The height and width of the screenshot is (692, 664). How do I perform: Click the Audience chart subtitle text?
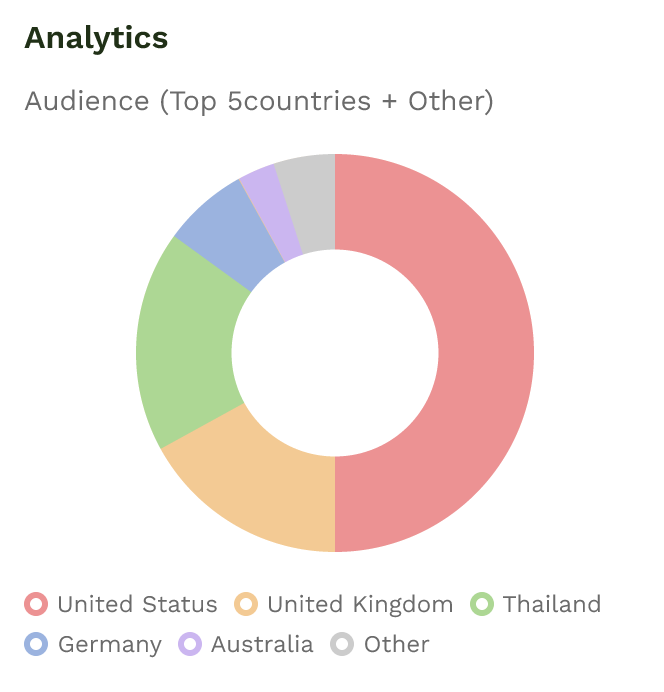259,101
